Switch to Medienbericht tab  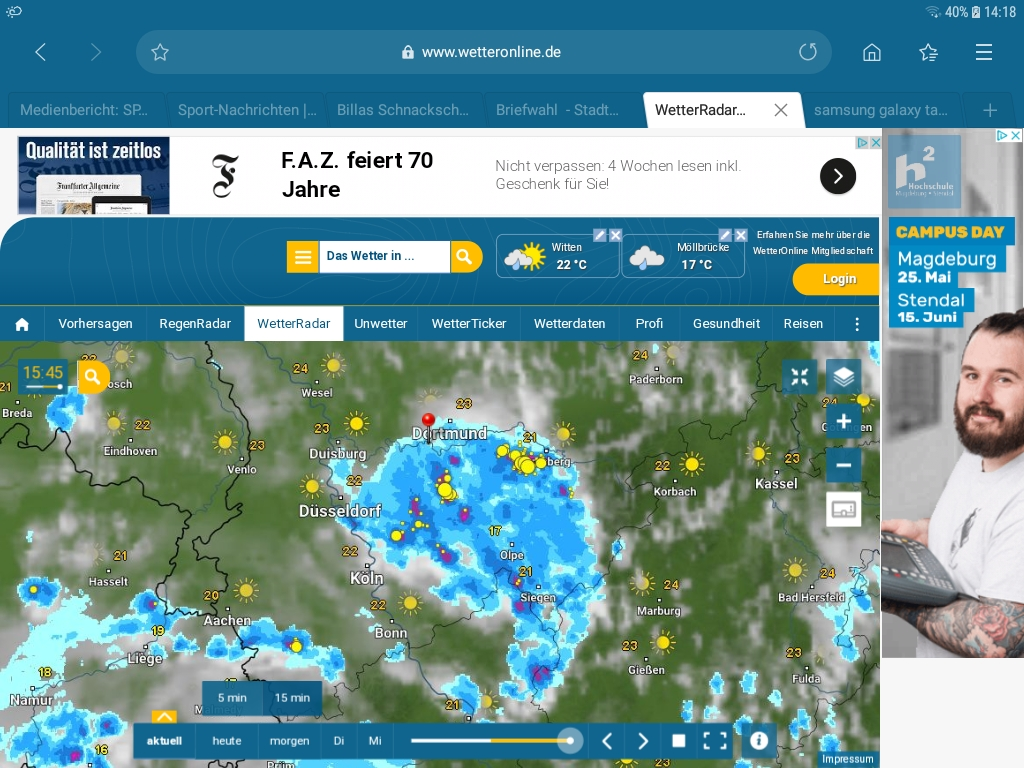pyautogui.click(x=84, y=110)
